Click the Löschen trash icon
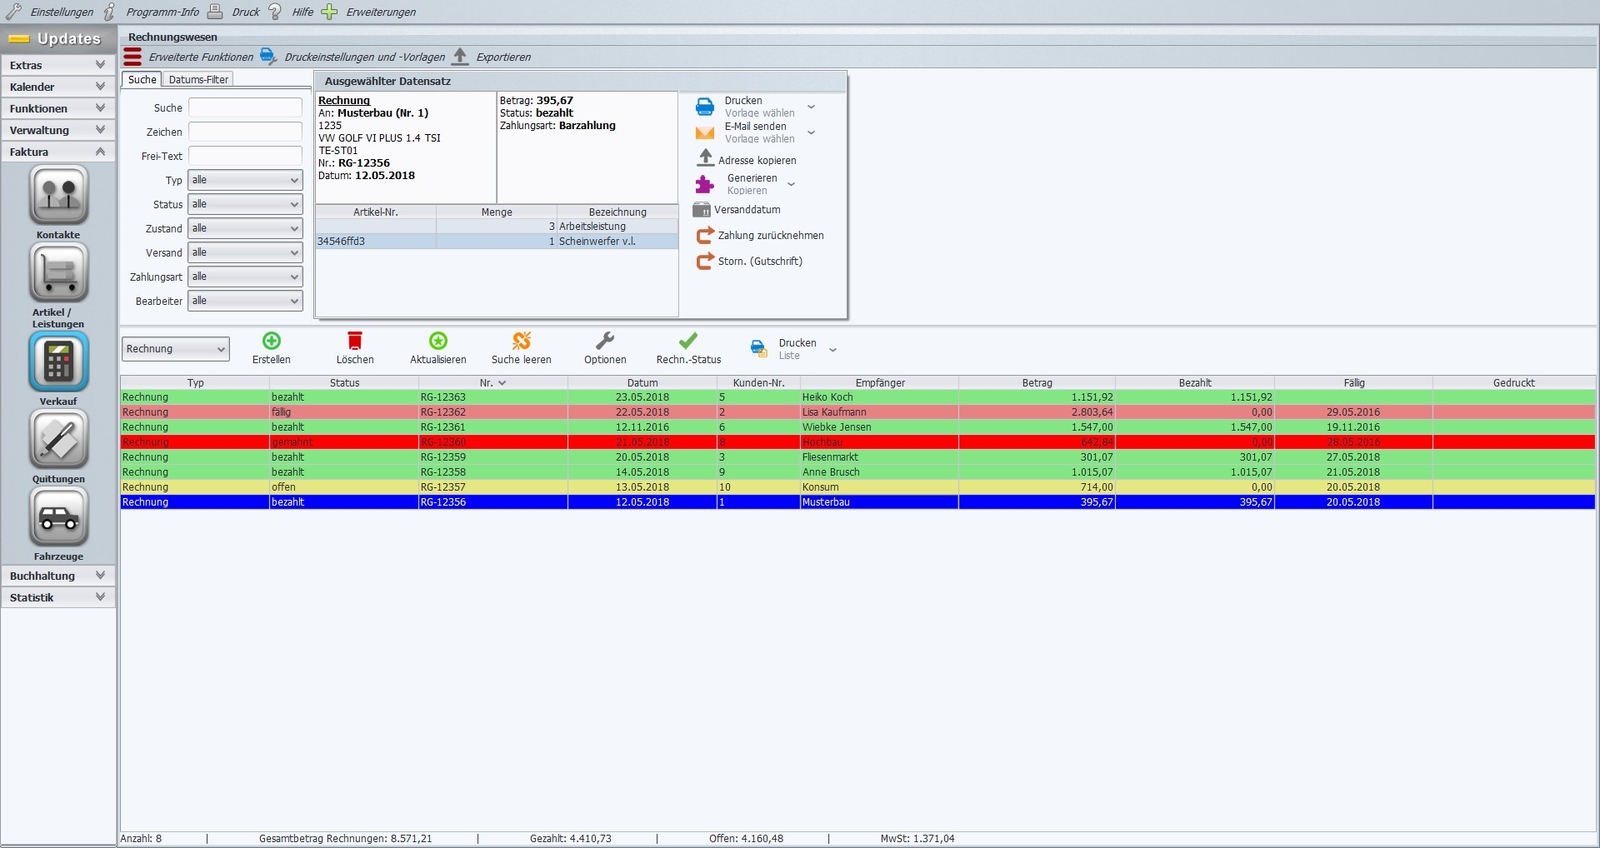The height and width of the screenshot is (848, 1600). 355,341
